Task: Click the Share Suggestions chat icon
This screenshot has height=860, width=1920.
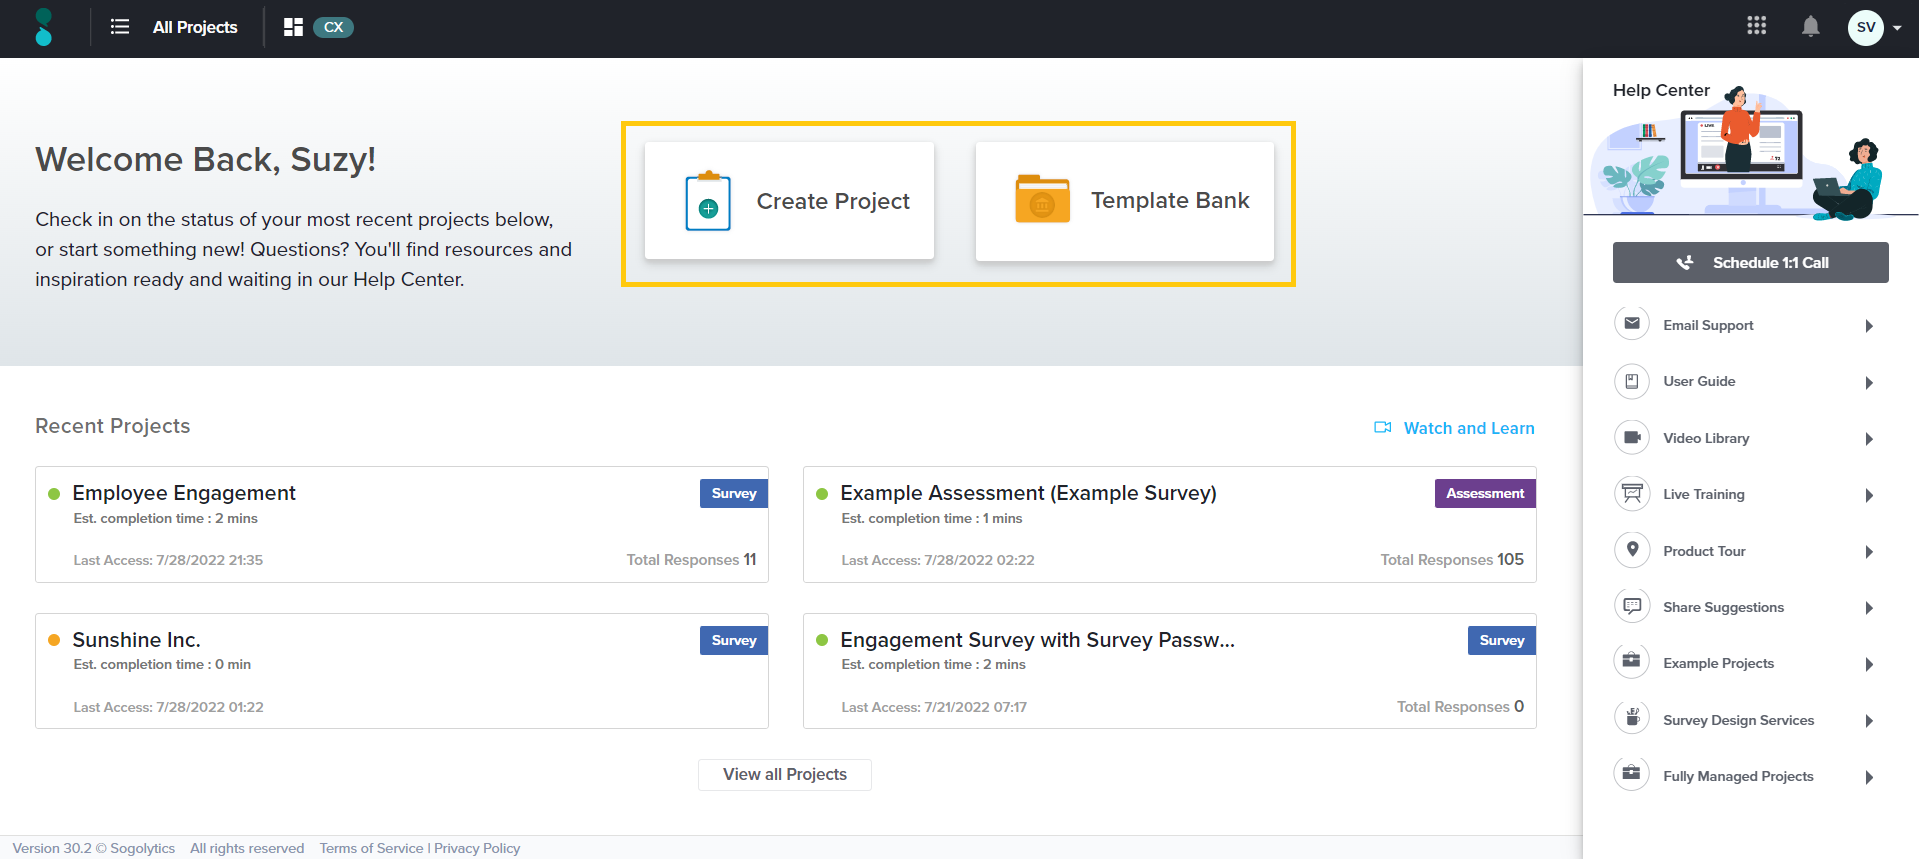Action: pos(1632,606)
